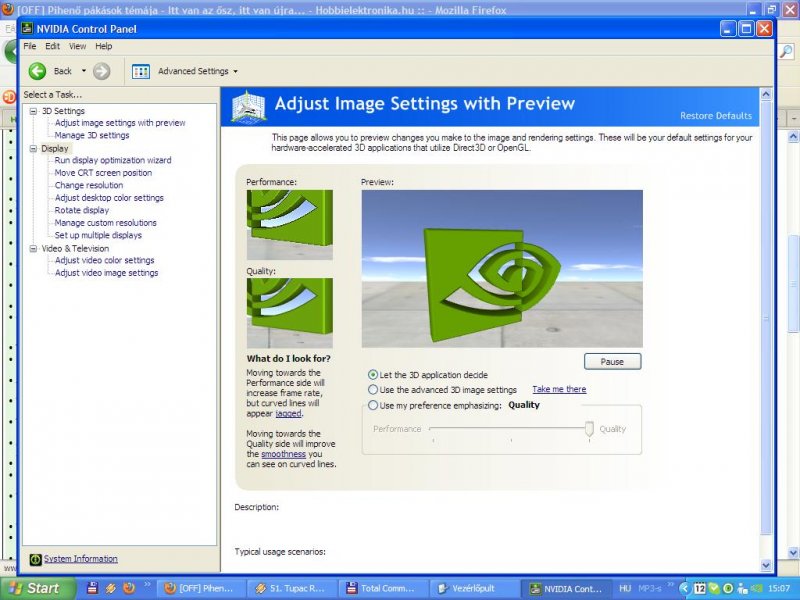Expand hidden tray icons arrow
Screen dimensions: 800x600
click(x=684, y=589)
